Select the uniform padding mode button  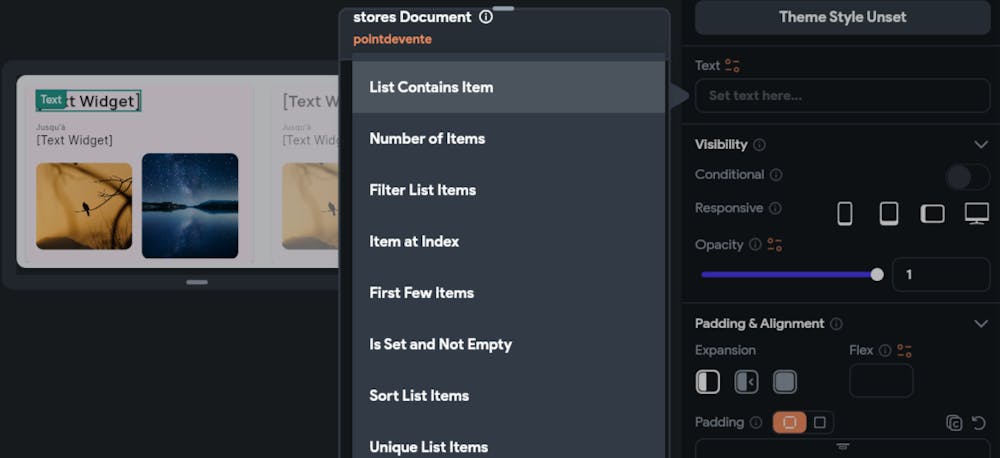789,423
